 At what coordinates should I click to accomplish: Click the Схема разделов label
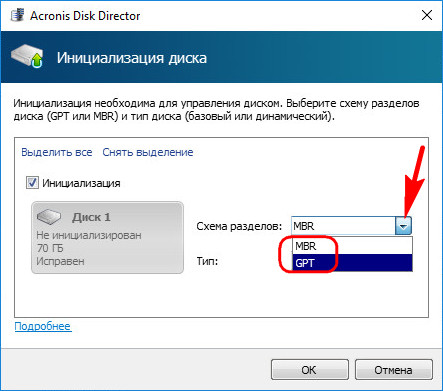(239, 226)
